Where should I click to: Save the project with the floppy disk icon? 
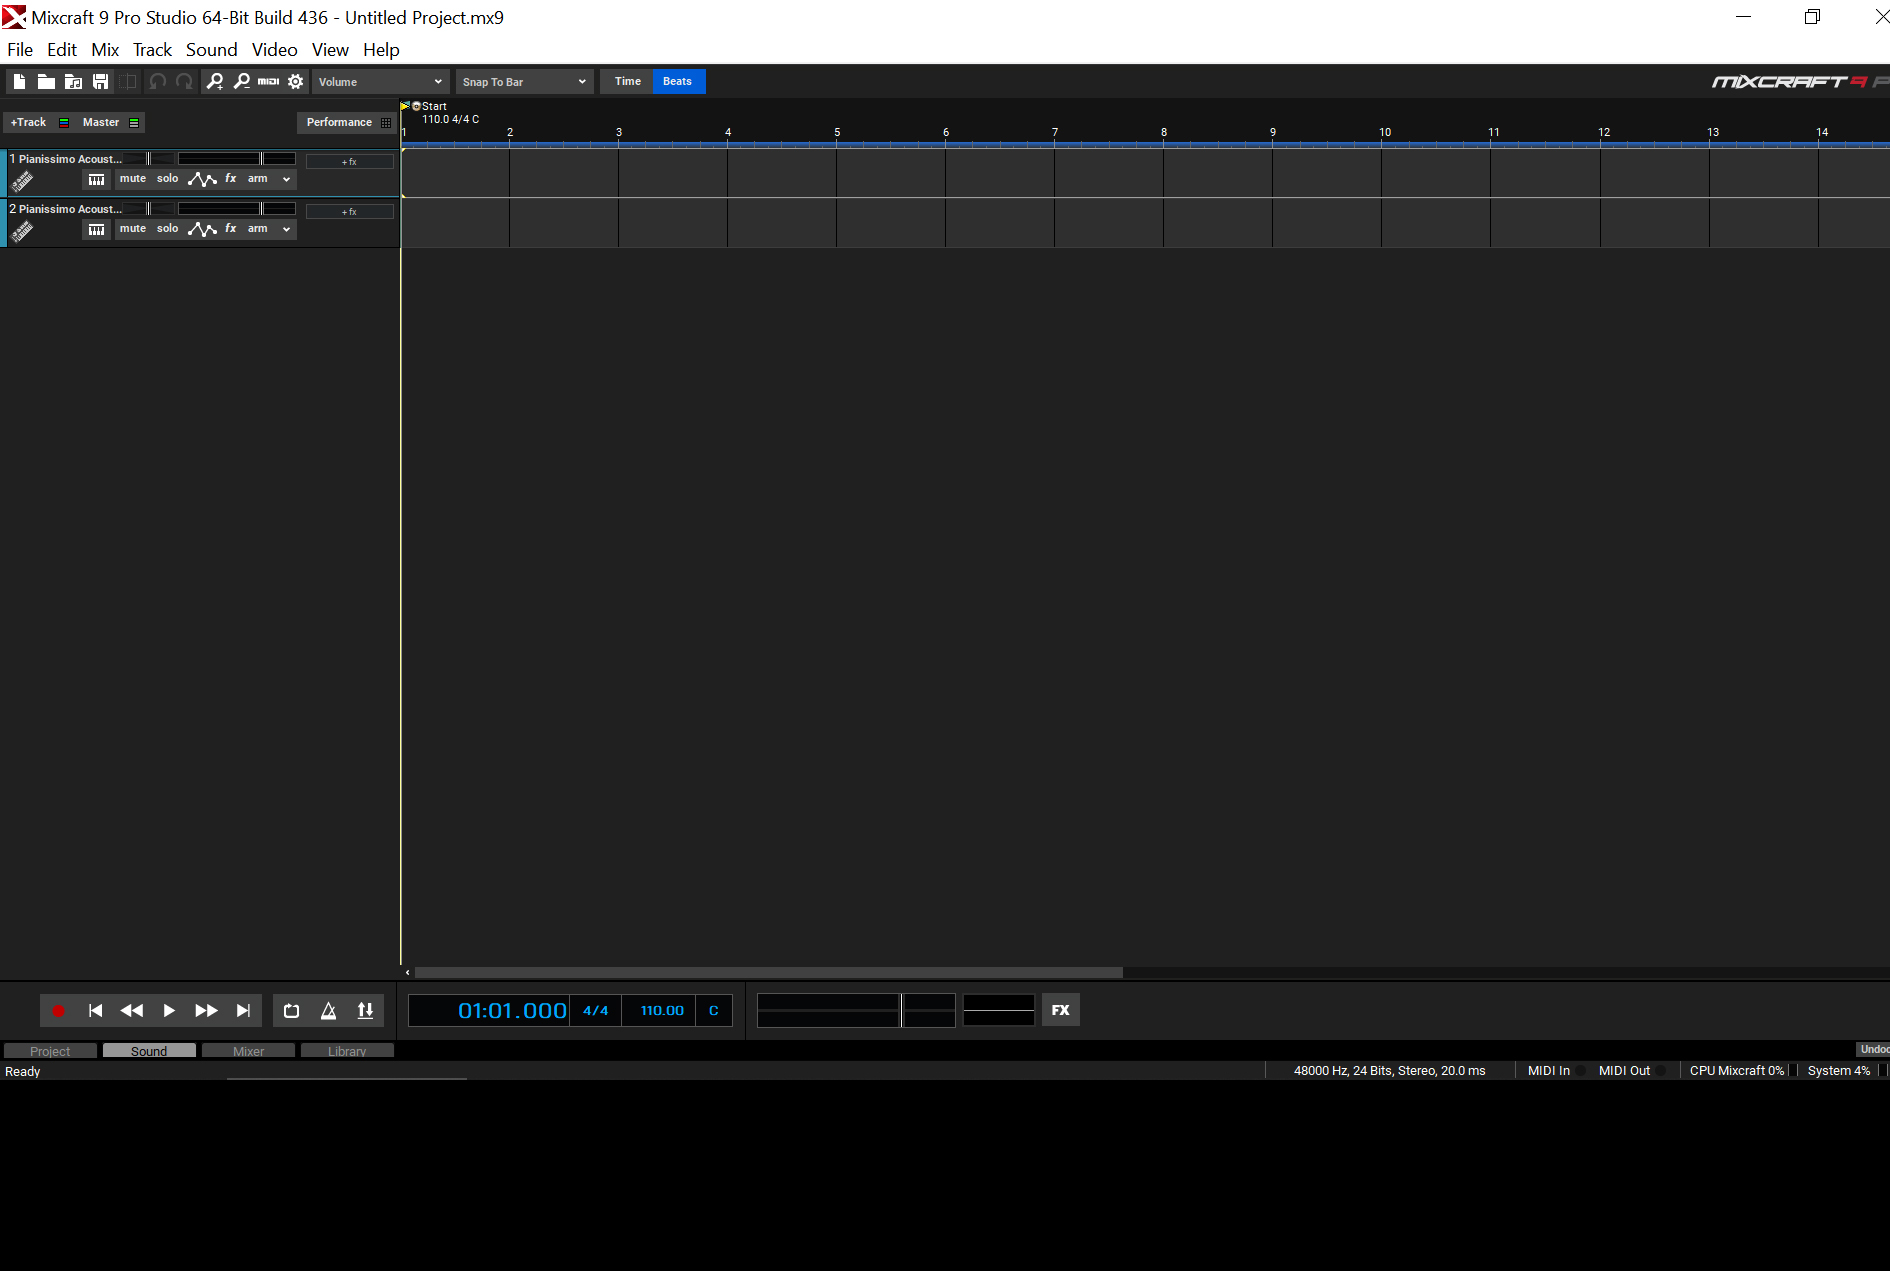(x=100, y=82)
